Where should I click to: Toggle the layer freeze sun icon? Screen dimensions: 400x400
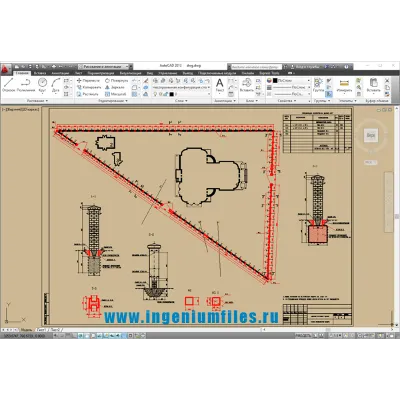(x=161, y=94)
